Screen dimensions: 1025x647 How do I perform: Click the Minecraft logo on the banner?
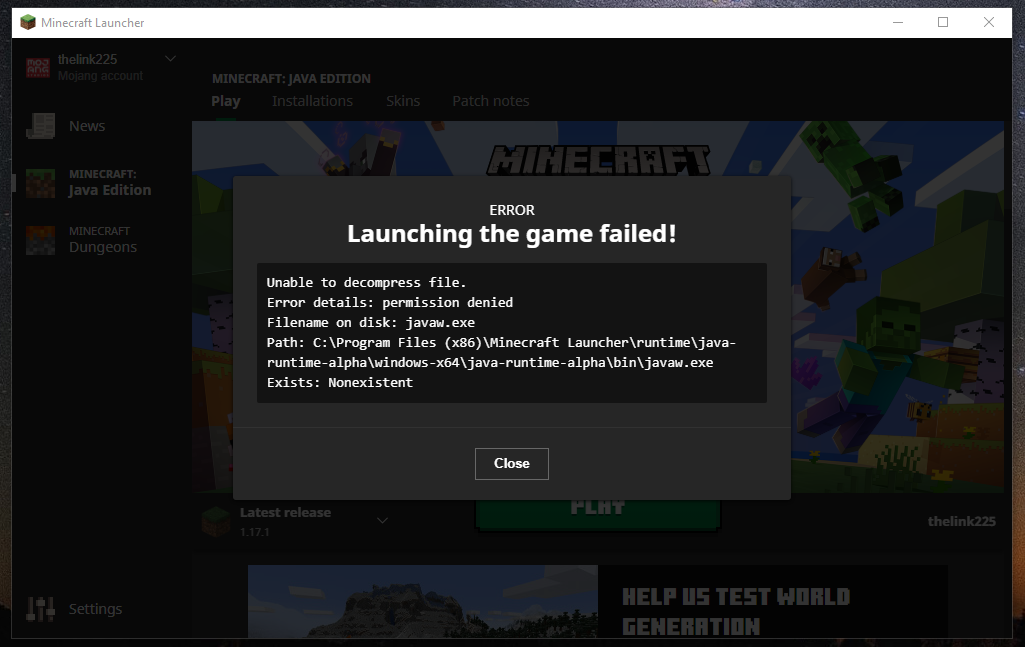598,160
